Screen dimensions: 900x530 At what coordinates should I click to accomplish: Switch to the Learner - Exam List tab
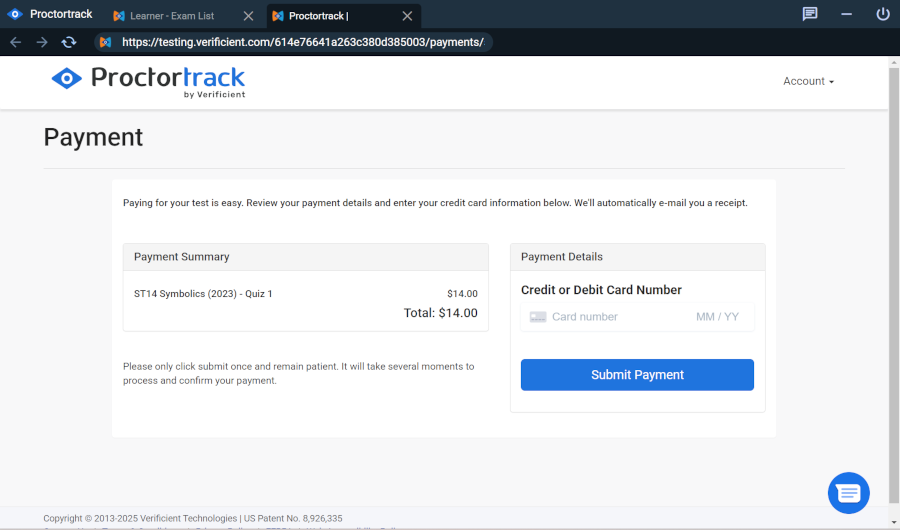(x=172, y=16)
